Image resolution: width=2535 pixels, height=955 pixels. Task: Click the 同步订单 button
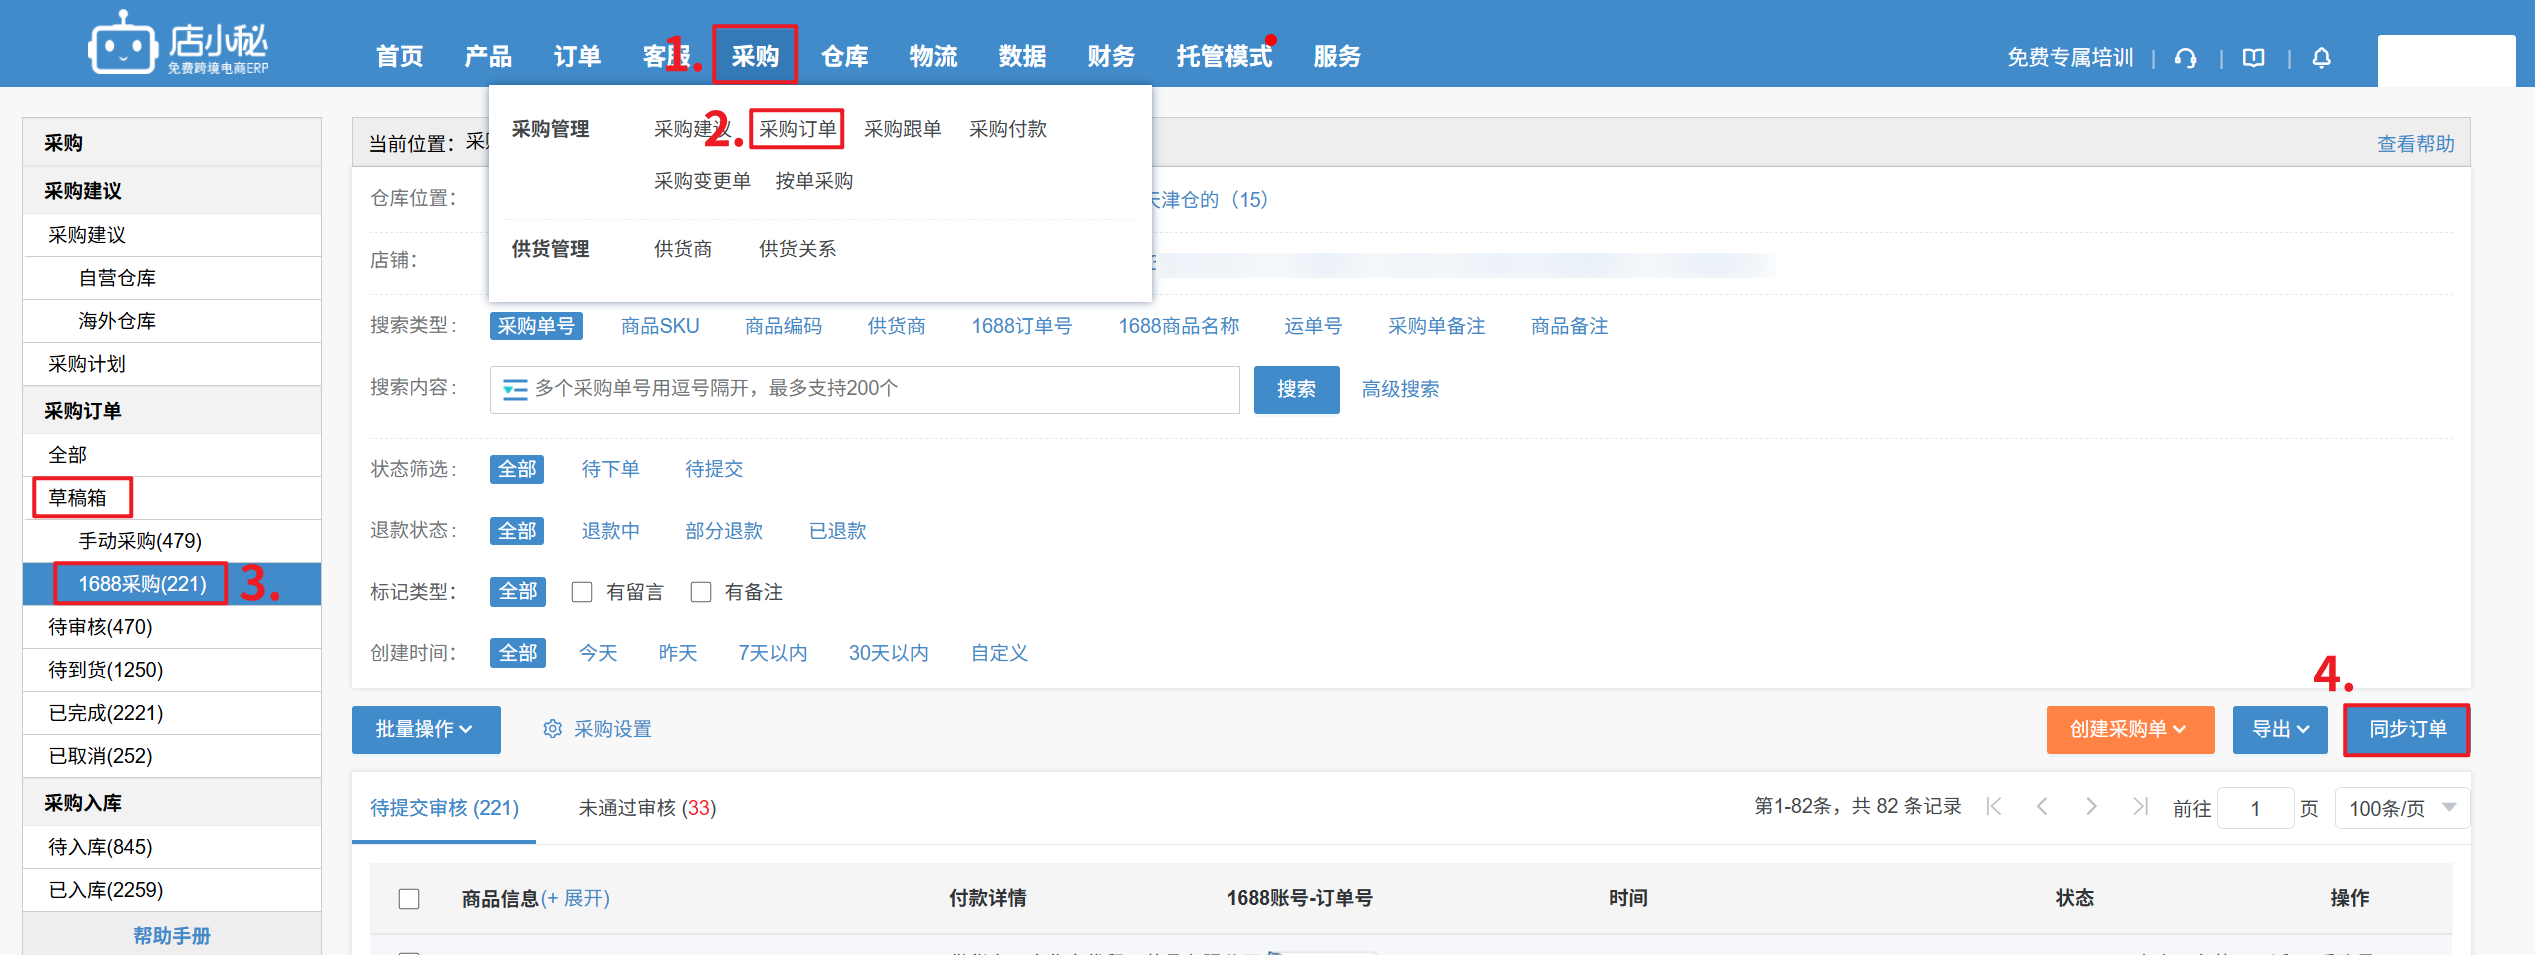(x=2406, y=729)
